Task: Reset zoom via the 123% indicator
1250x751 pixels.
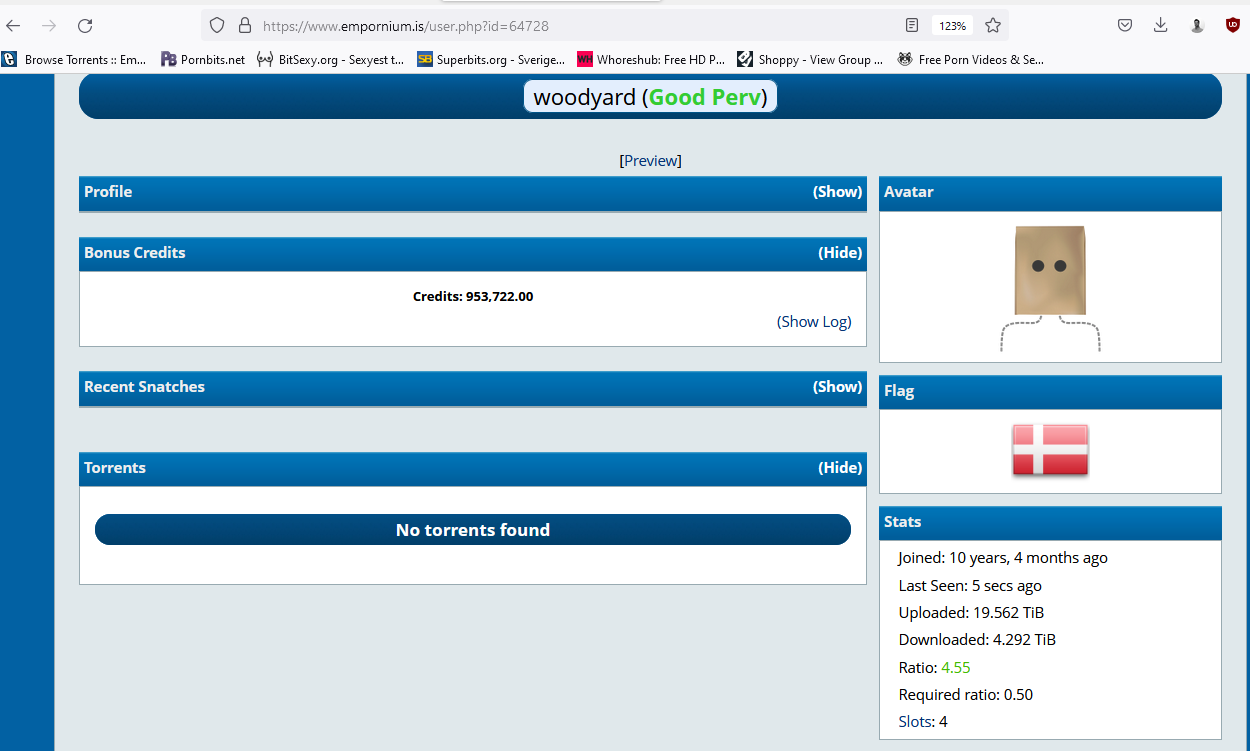Action: click(x=952, y=26)
